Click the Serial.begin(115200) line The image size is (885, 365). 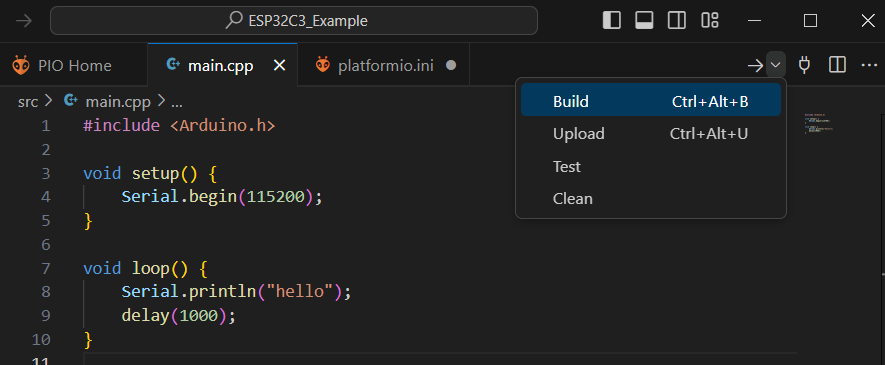222,197
